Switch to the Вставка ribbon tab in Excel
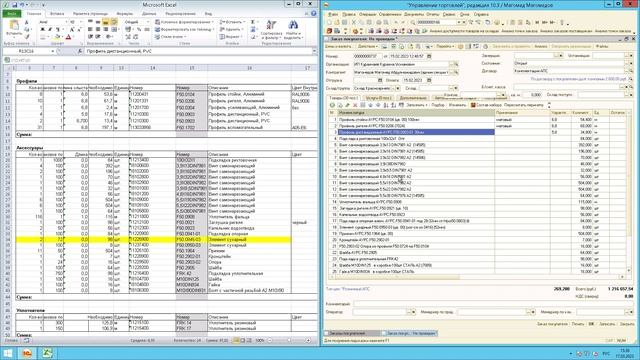Screen dimensions: 640x360 (57, 14)
